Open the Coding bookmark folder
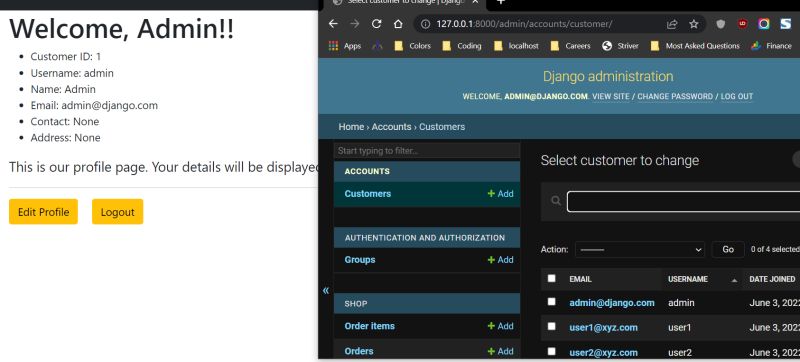 pyautogui.click(x=462, y=46)
